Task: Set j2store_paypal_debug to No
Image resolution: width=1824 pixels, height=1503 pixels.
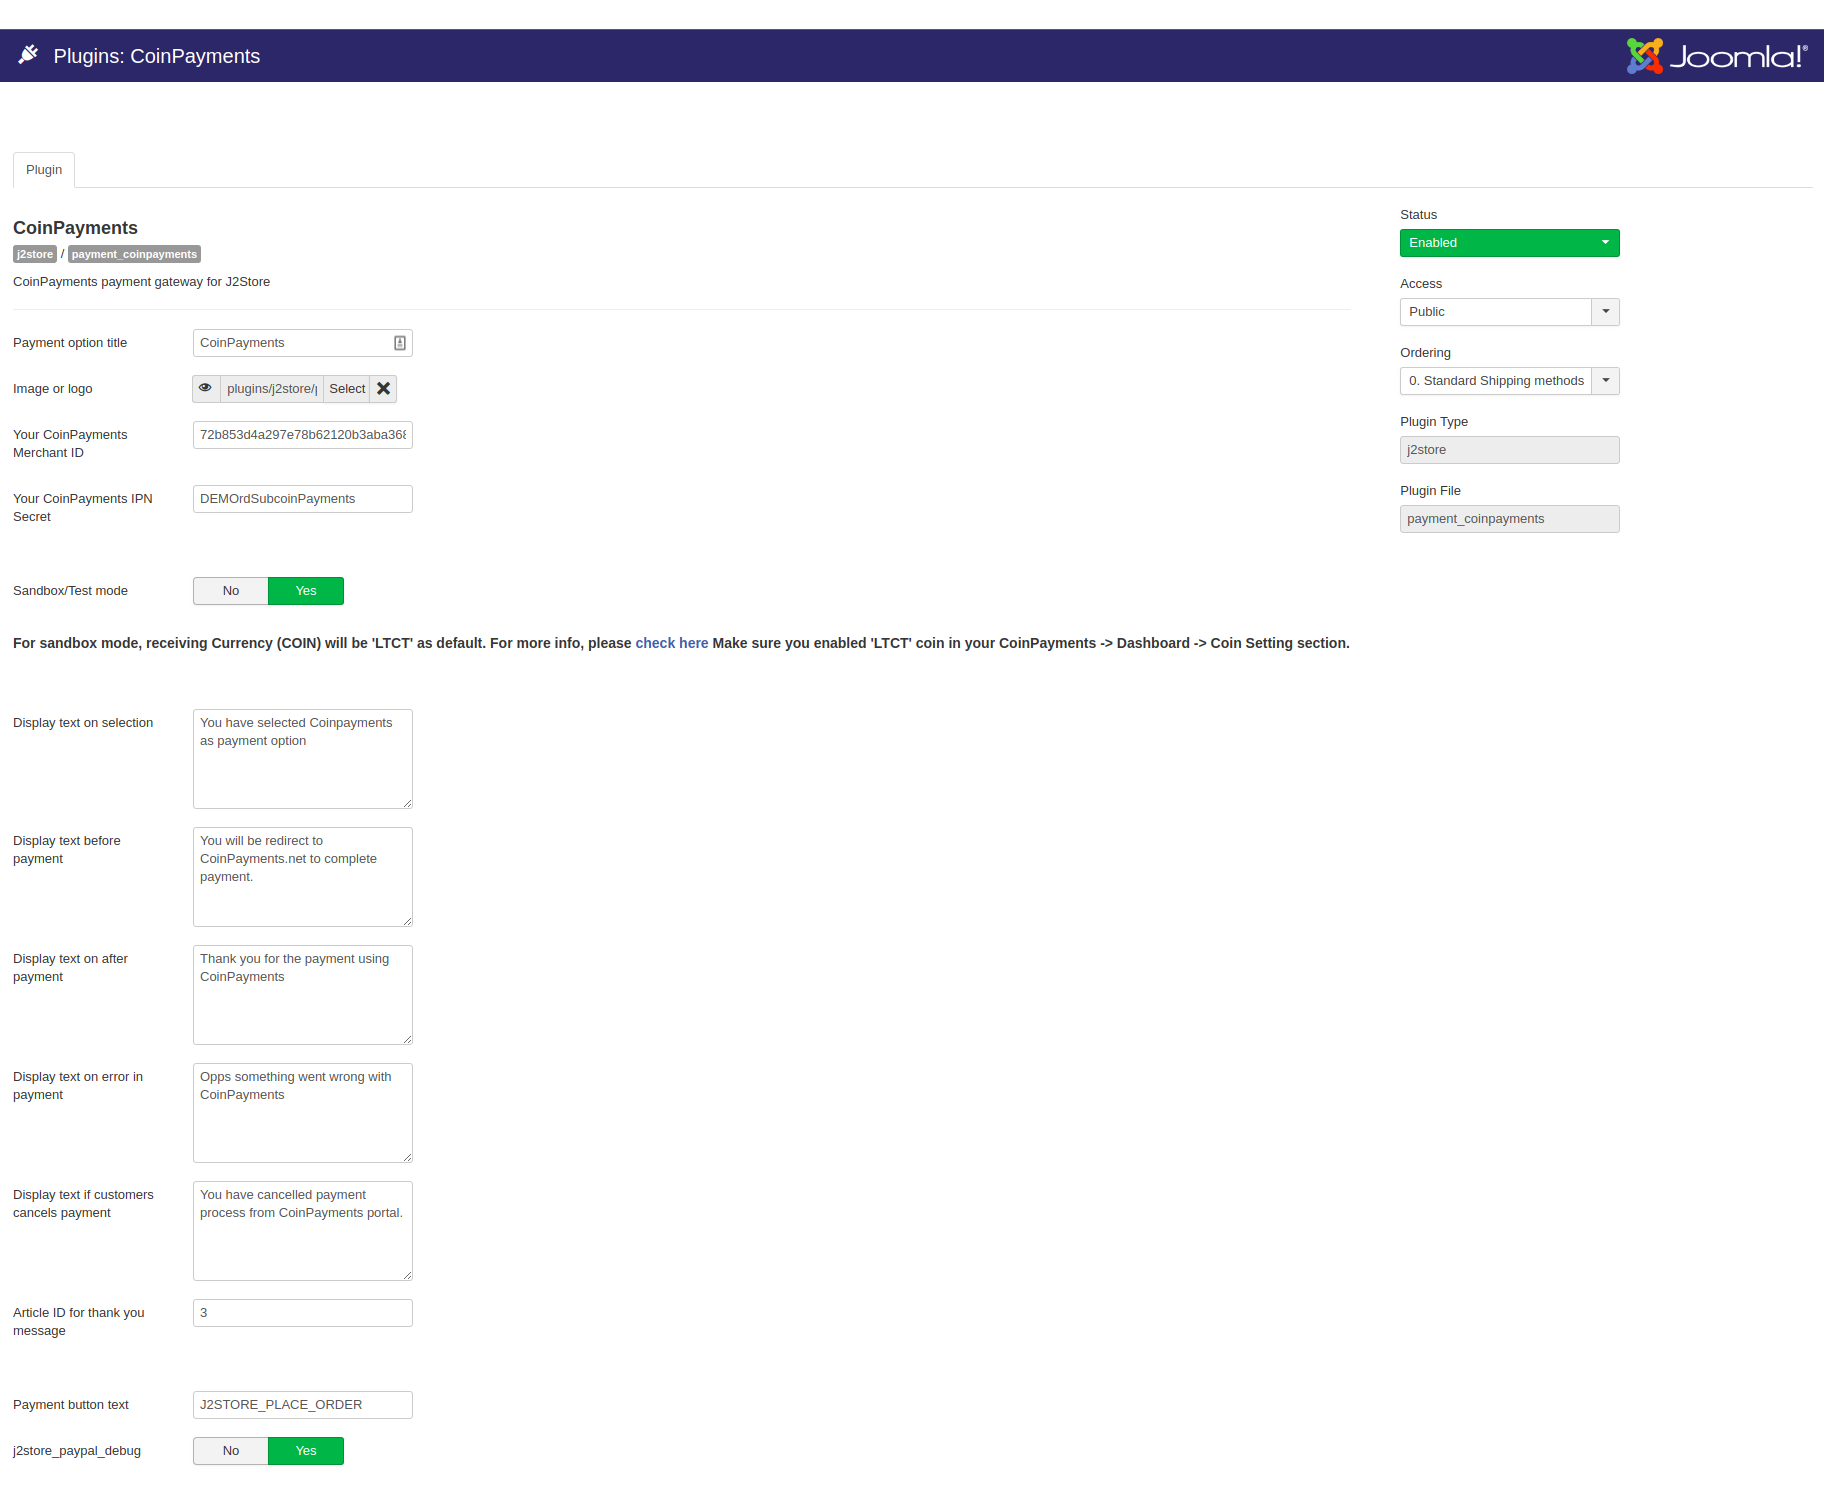Action: pos(231,1451)
